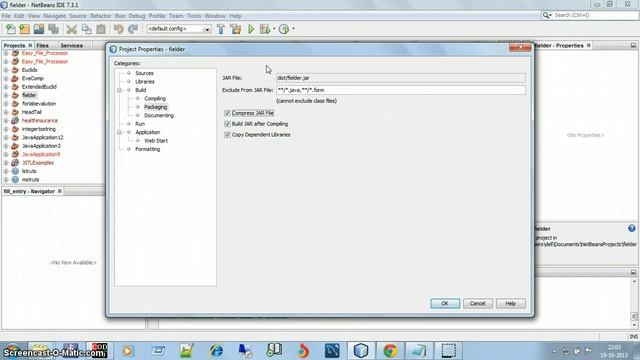Switch to the Services tab
The height and width of the screenshot is (360, 640).
[x=71, y=45]
